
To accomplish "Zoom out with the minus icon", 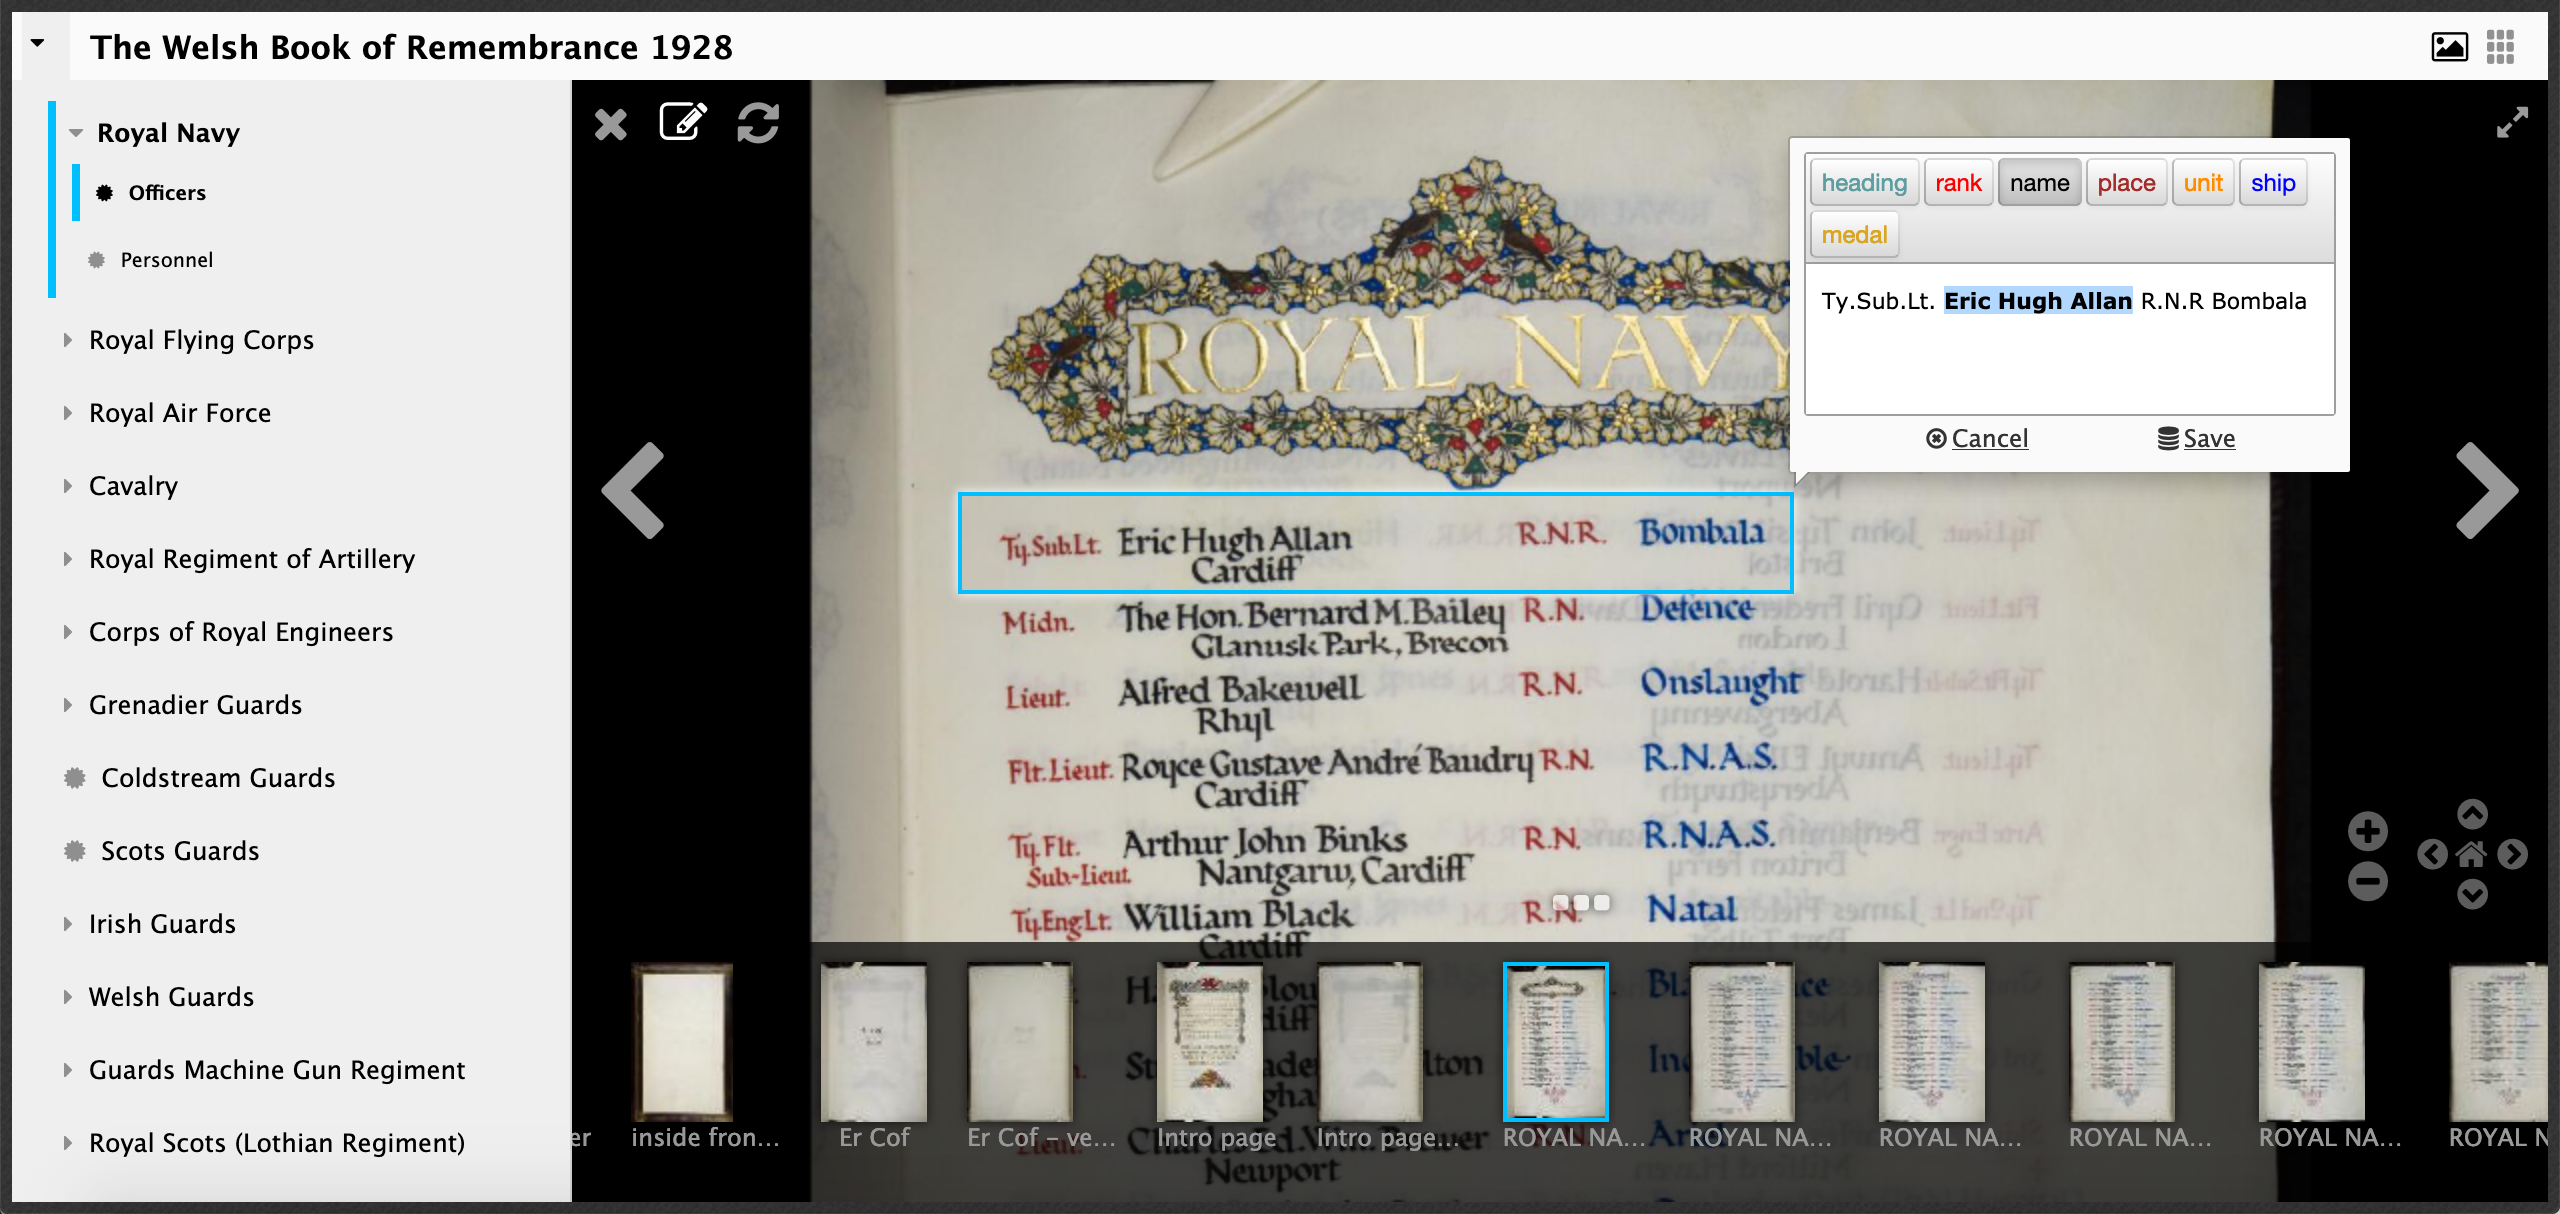I will pyautogui.click(x=2367, y=881).
